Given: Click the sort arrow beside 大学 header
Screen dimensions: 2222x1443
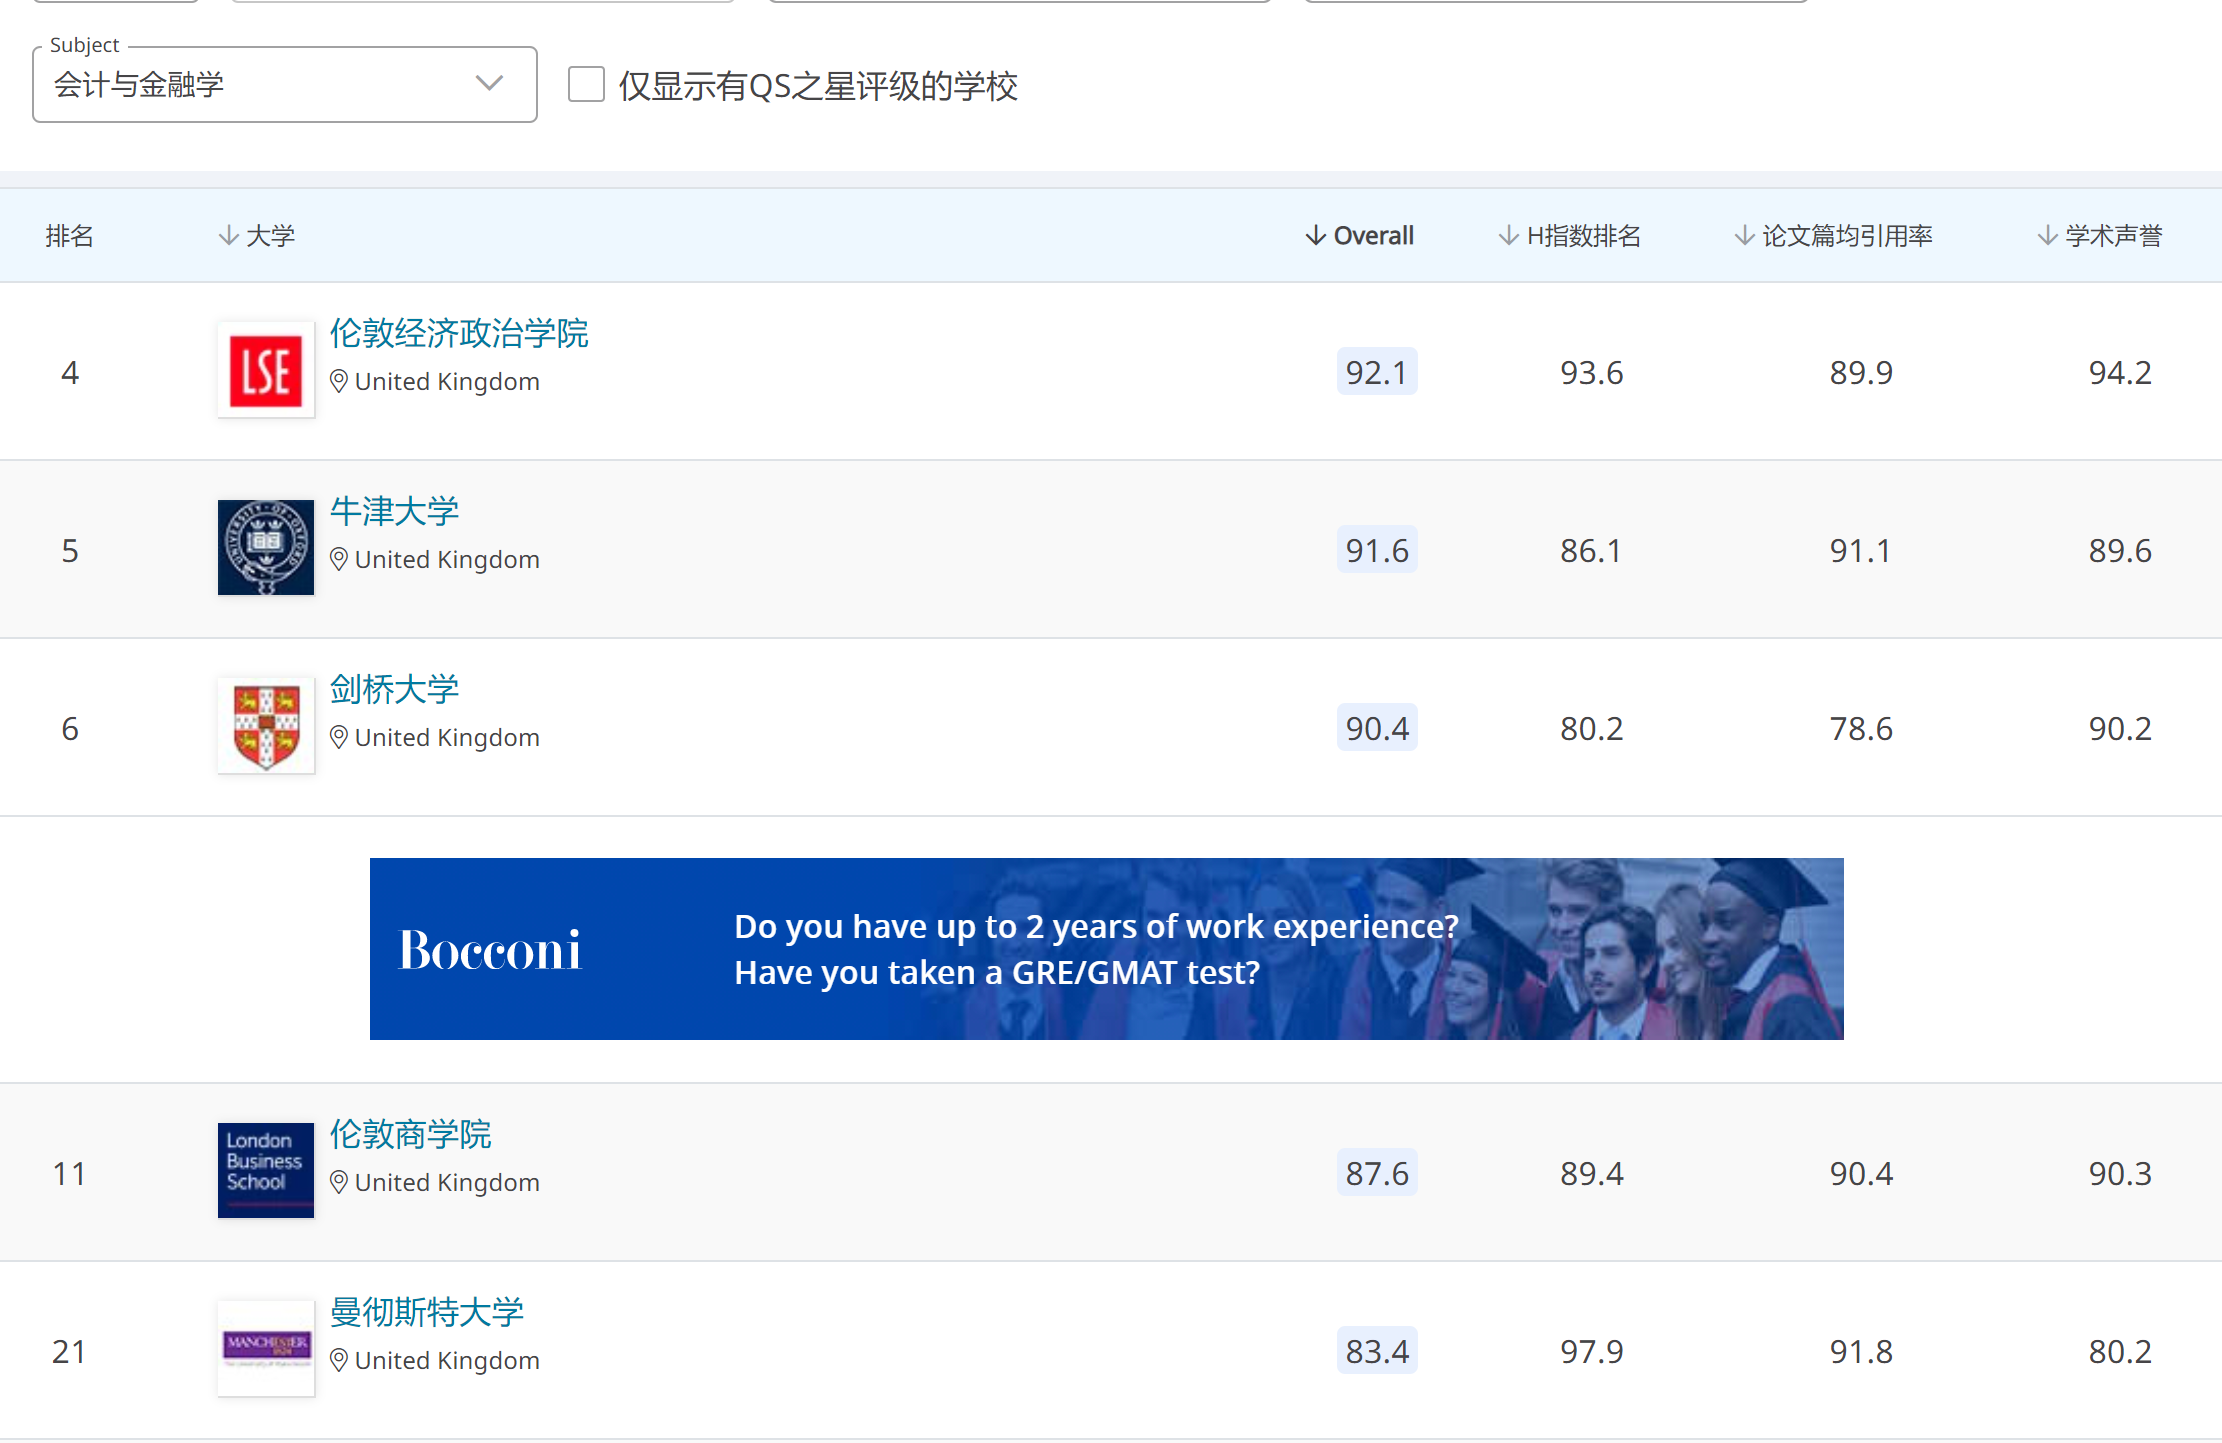Looking at the screenshot, I should click(229, 236).
